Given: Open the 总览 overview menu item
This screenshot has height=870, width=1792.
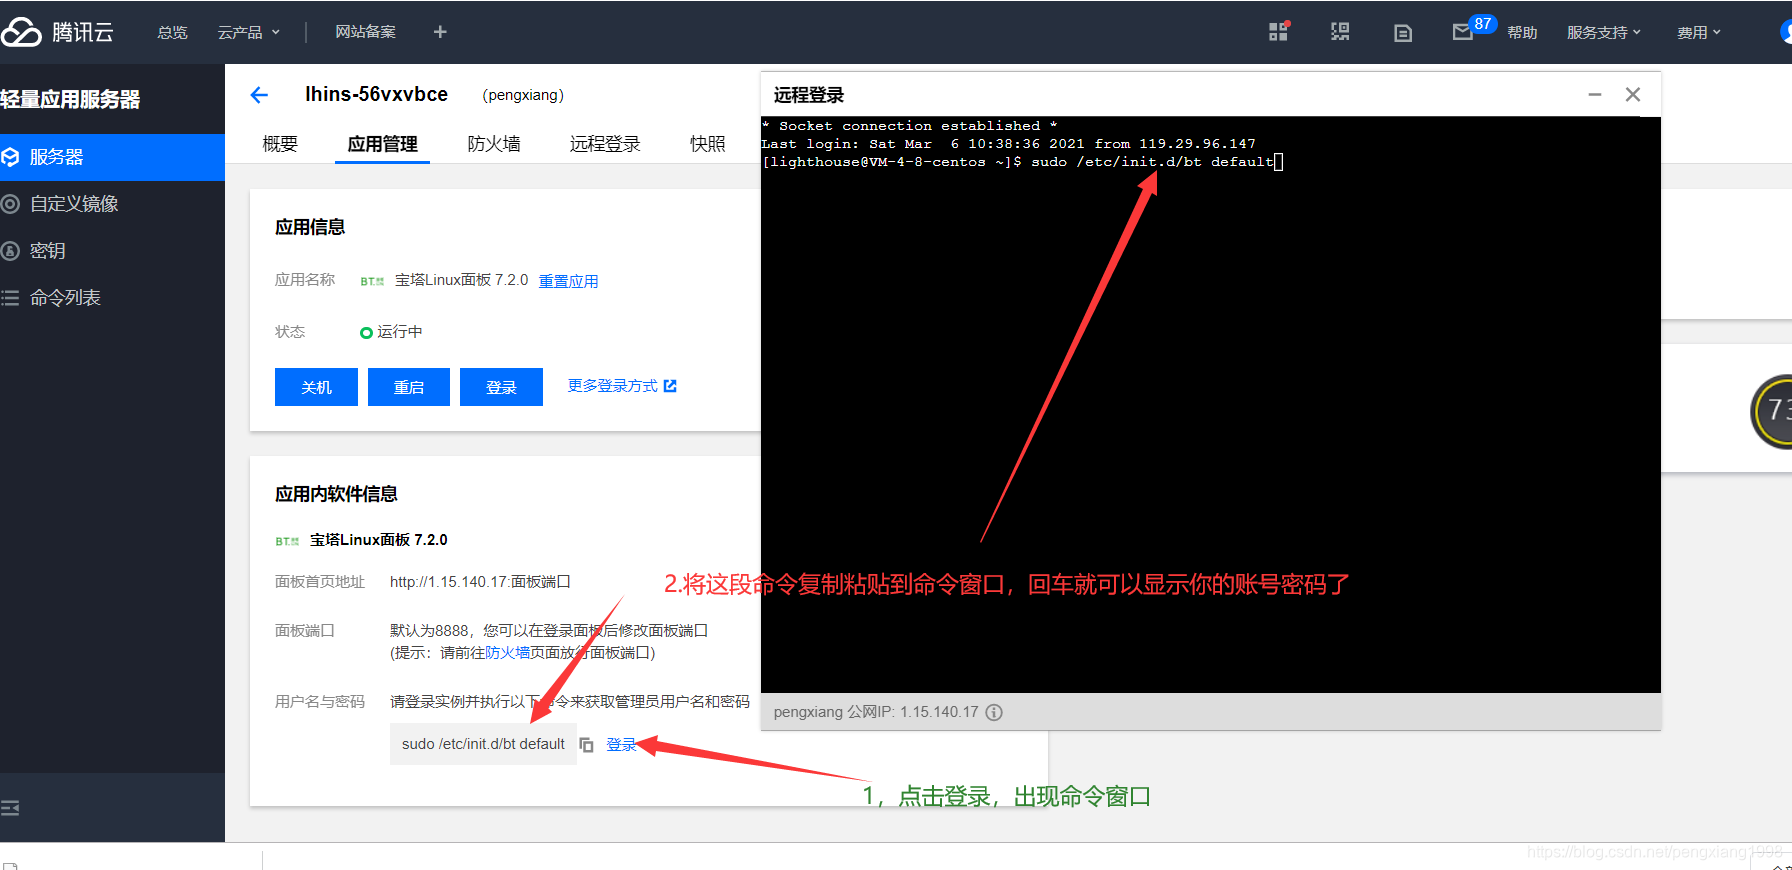Looking at the screenshot, I should click(x=172, y=32).
